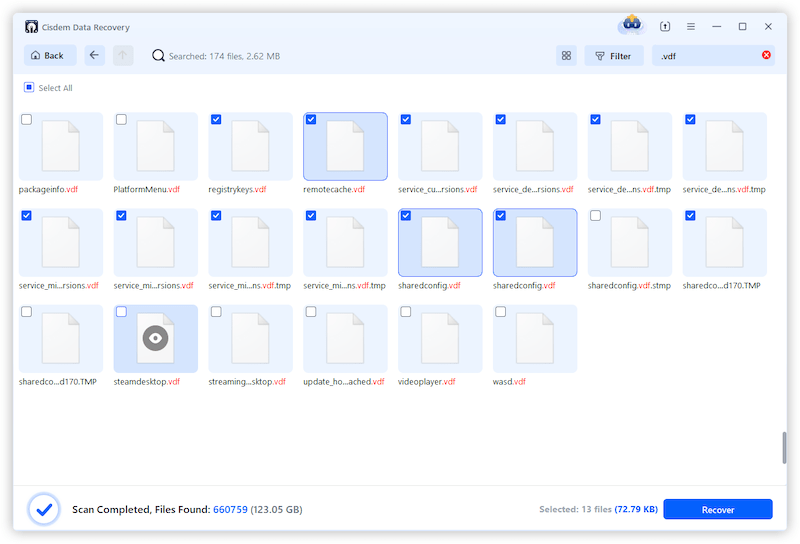Close the Cisdem Data Recovery window
The height and width of the screenshot is (544, 800).
[768, 27]
